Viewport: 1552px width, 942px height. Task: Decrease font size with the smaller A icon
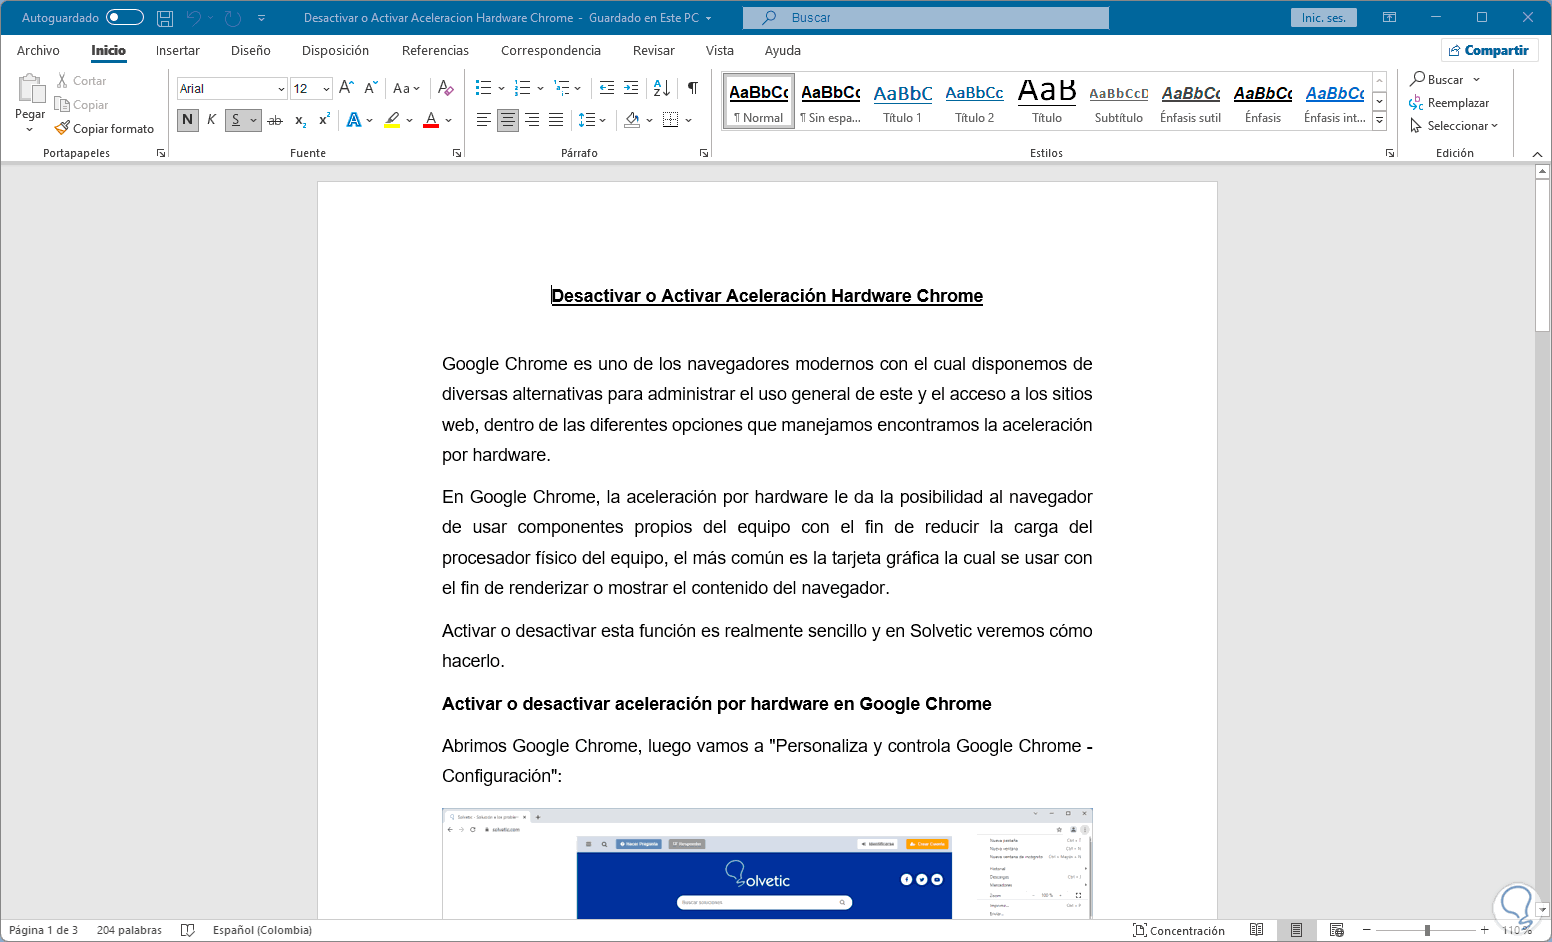(x=371, y=88)
